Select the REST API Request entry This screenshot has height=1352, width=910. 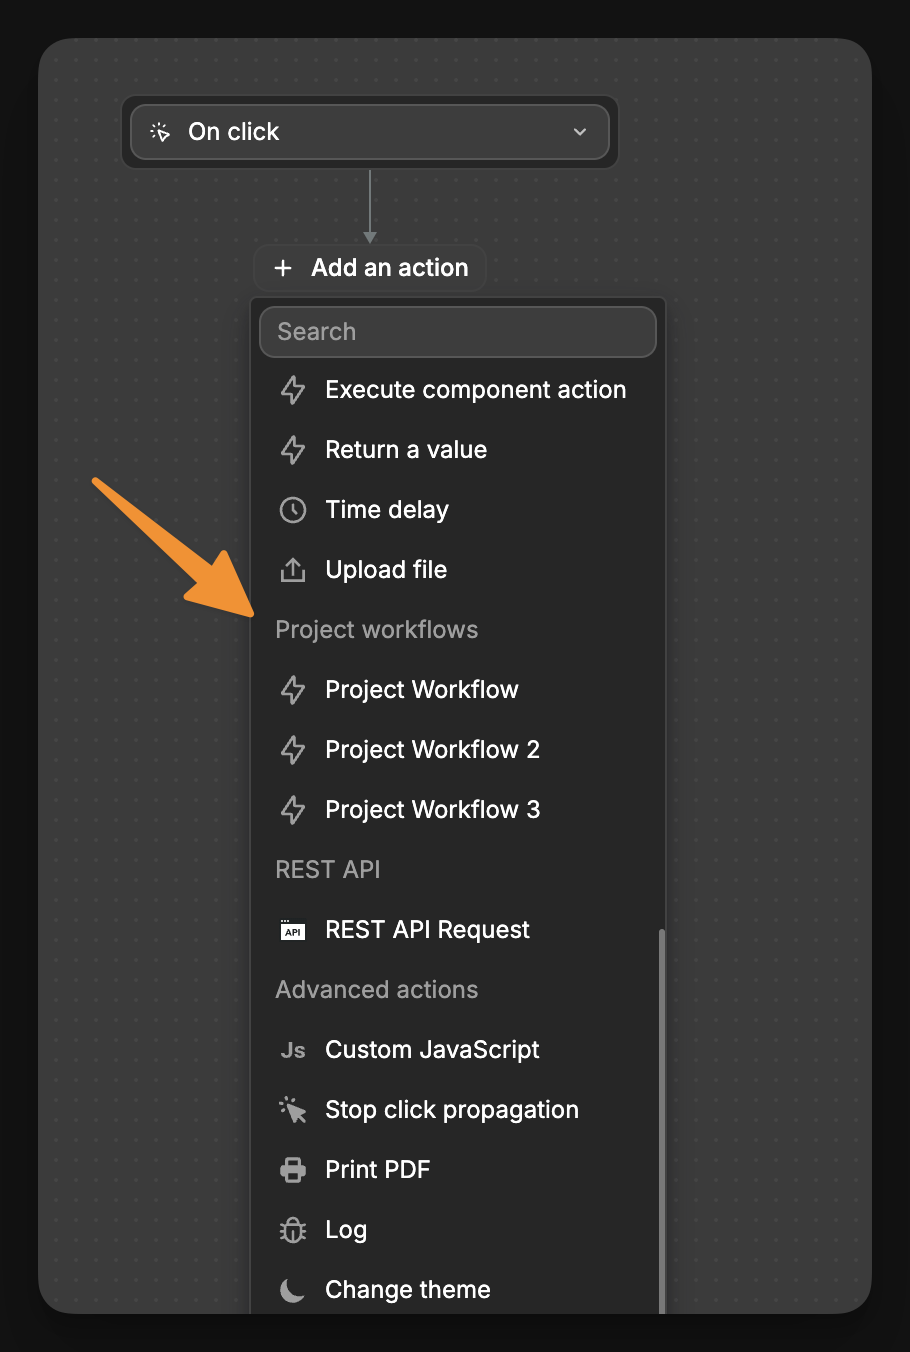point(427,930)
